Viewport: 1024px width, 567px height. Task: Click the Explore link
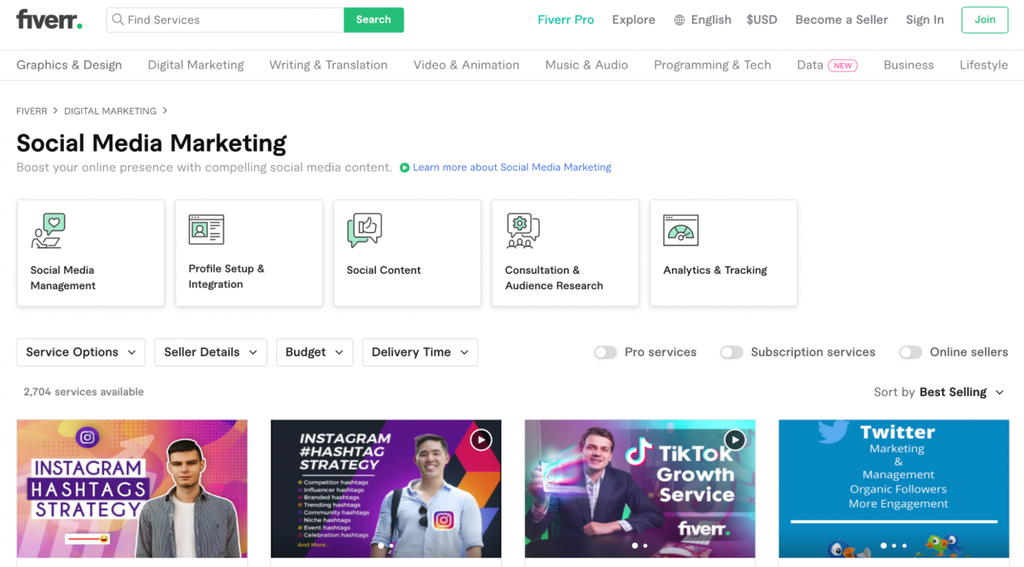tap(633, 20)
